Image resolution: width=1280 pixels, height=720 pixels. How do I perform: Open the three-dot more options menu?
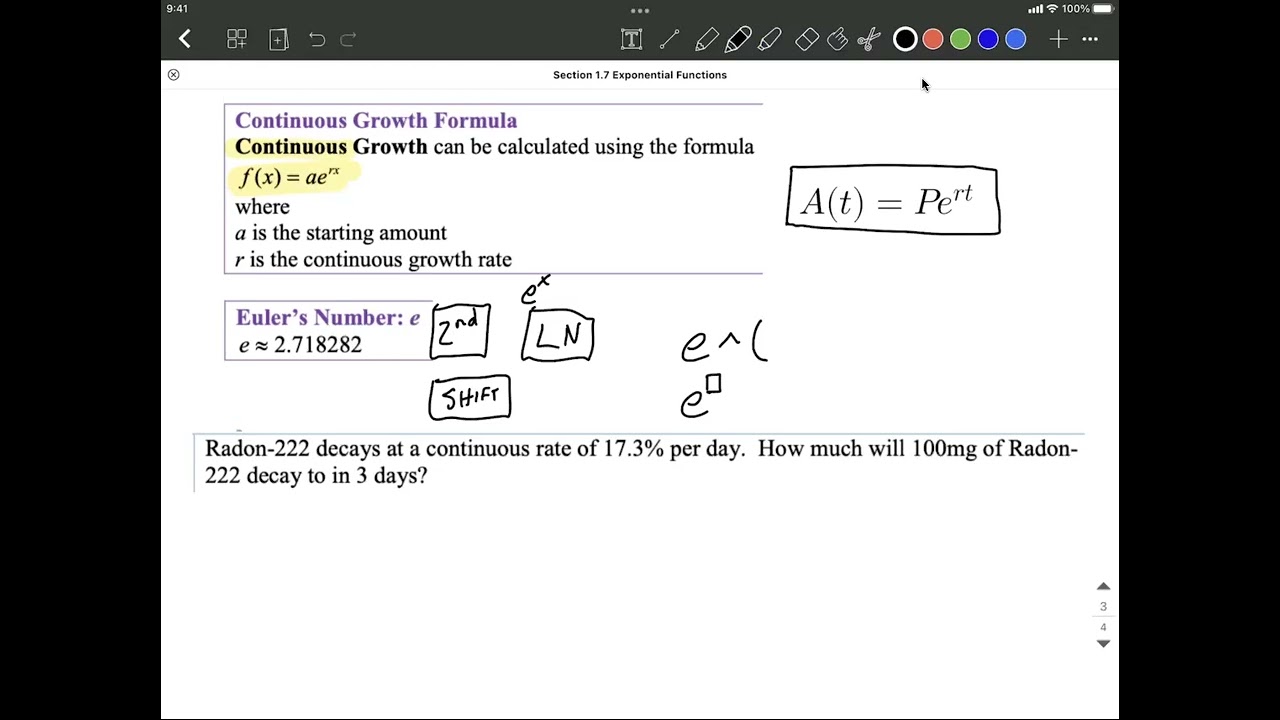click(x=1090, y=39)
